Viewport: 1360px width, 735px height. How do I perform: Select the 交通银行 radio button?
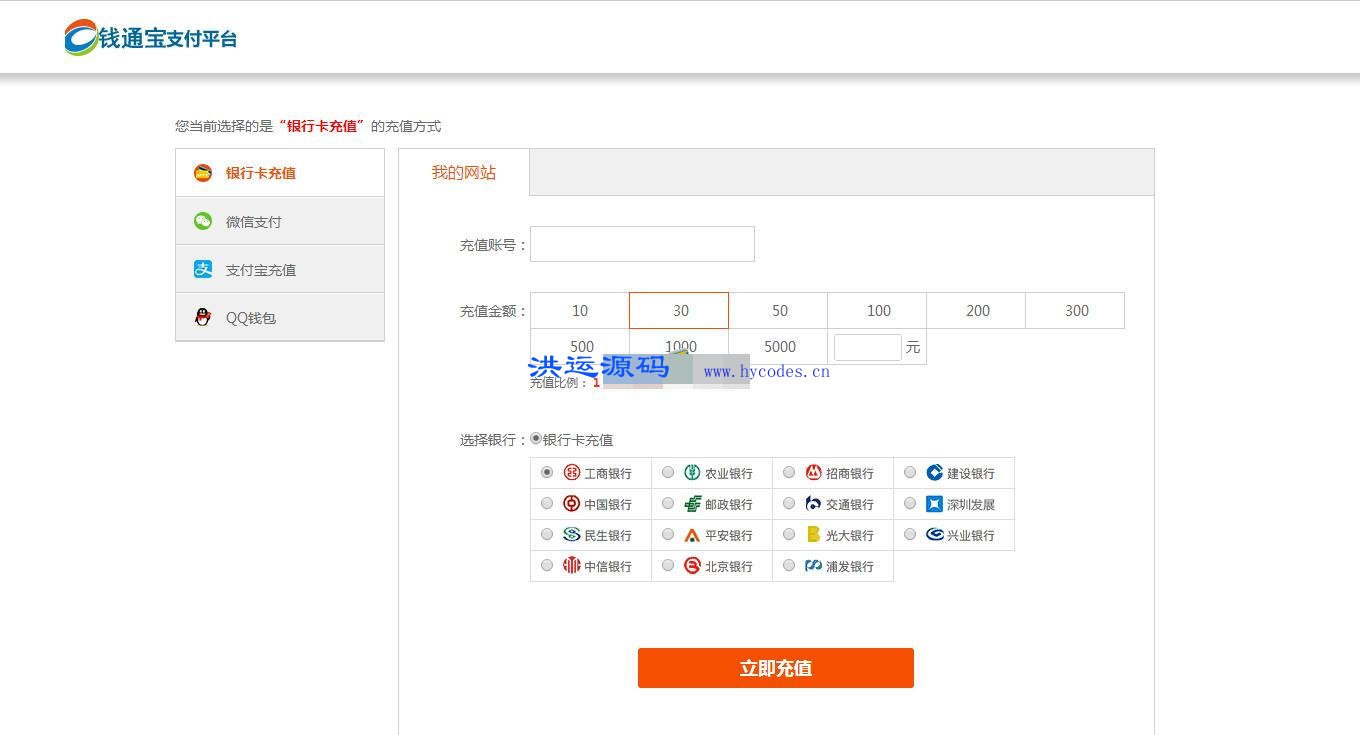(x=789, y=503)
